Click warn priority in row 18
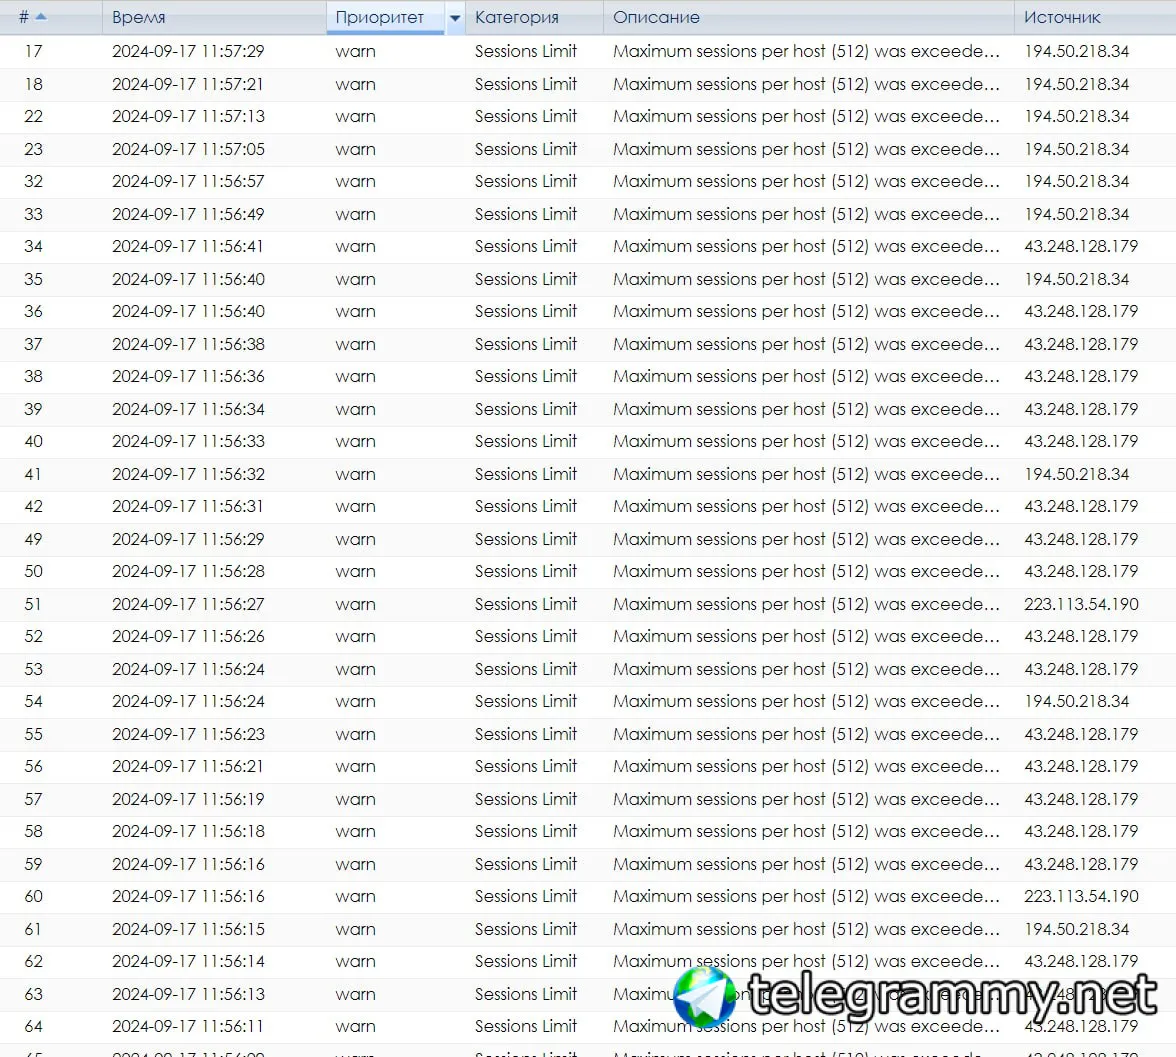The image size is (1176, 1057). (356, 84)
